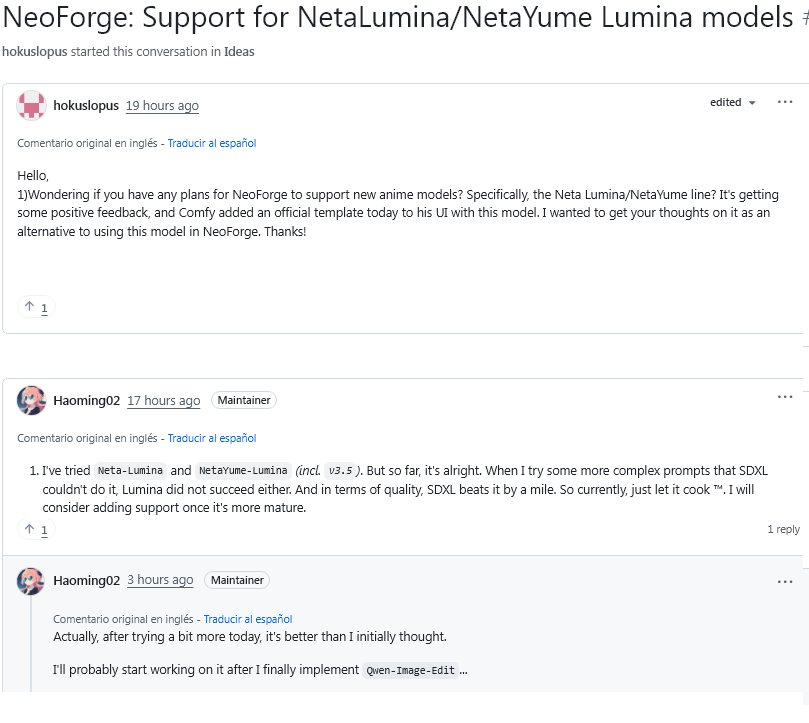The width and height of the screenshot is (809, 723).
Task: Open the three-dot menu on hokuslopus's post
Action: pyautogui.click(x=785, y=102)
